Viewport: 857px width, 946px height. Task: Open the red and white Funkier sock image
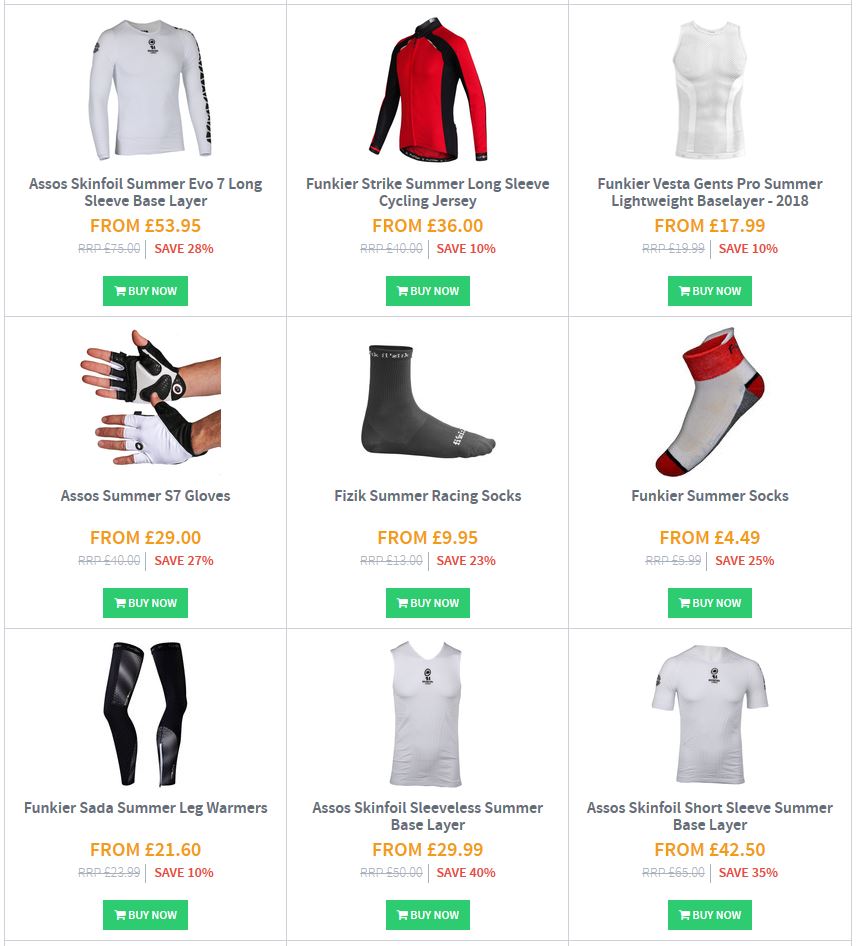point(710,402)
